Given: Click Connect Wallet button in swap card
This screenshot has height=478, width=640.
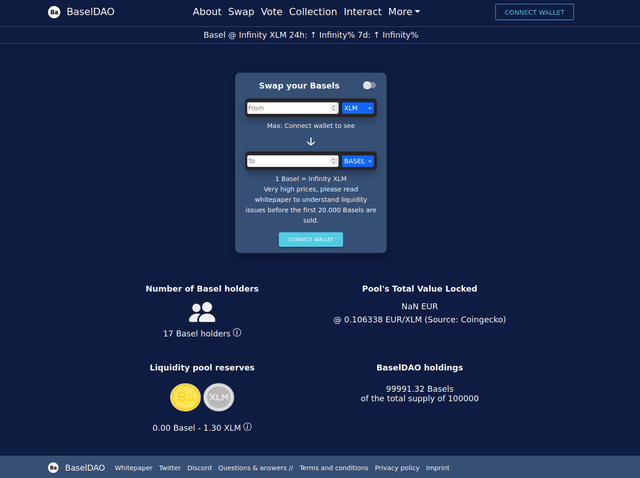Looking at the screenshot, I should 311,240.
